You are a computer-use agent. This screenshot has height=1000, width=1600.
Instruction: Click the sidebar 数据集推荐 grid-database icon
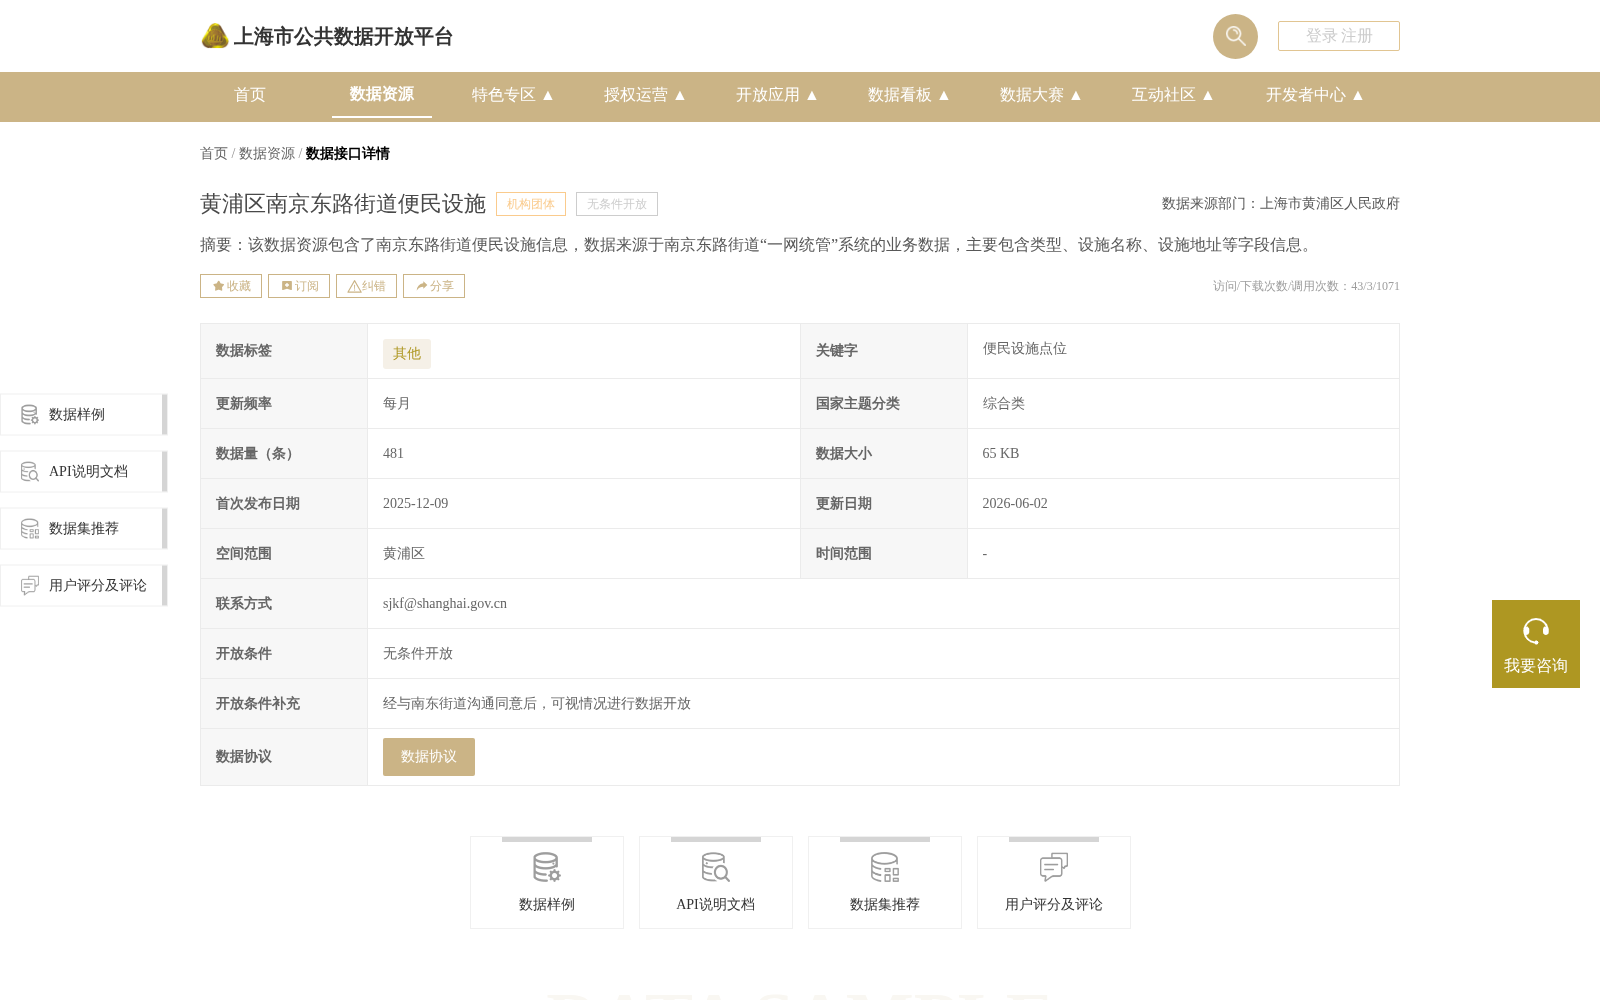(30, 529)
